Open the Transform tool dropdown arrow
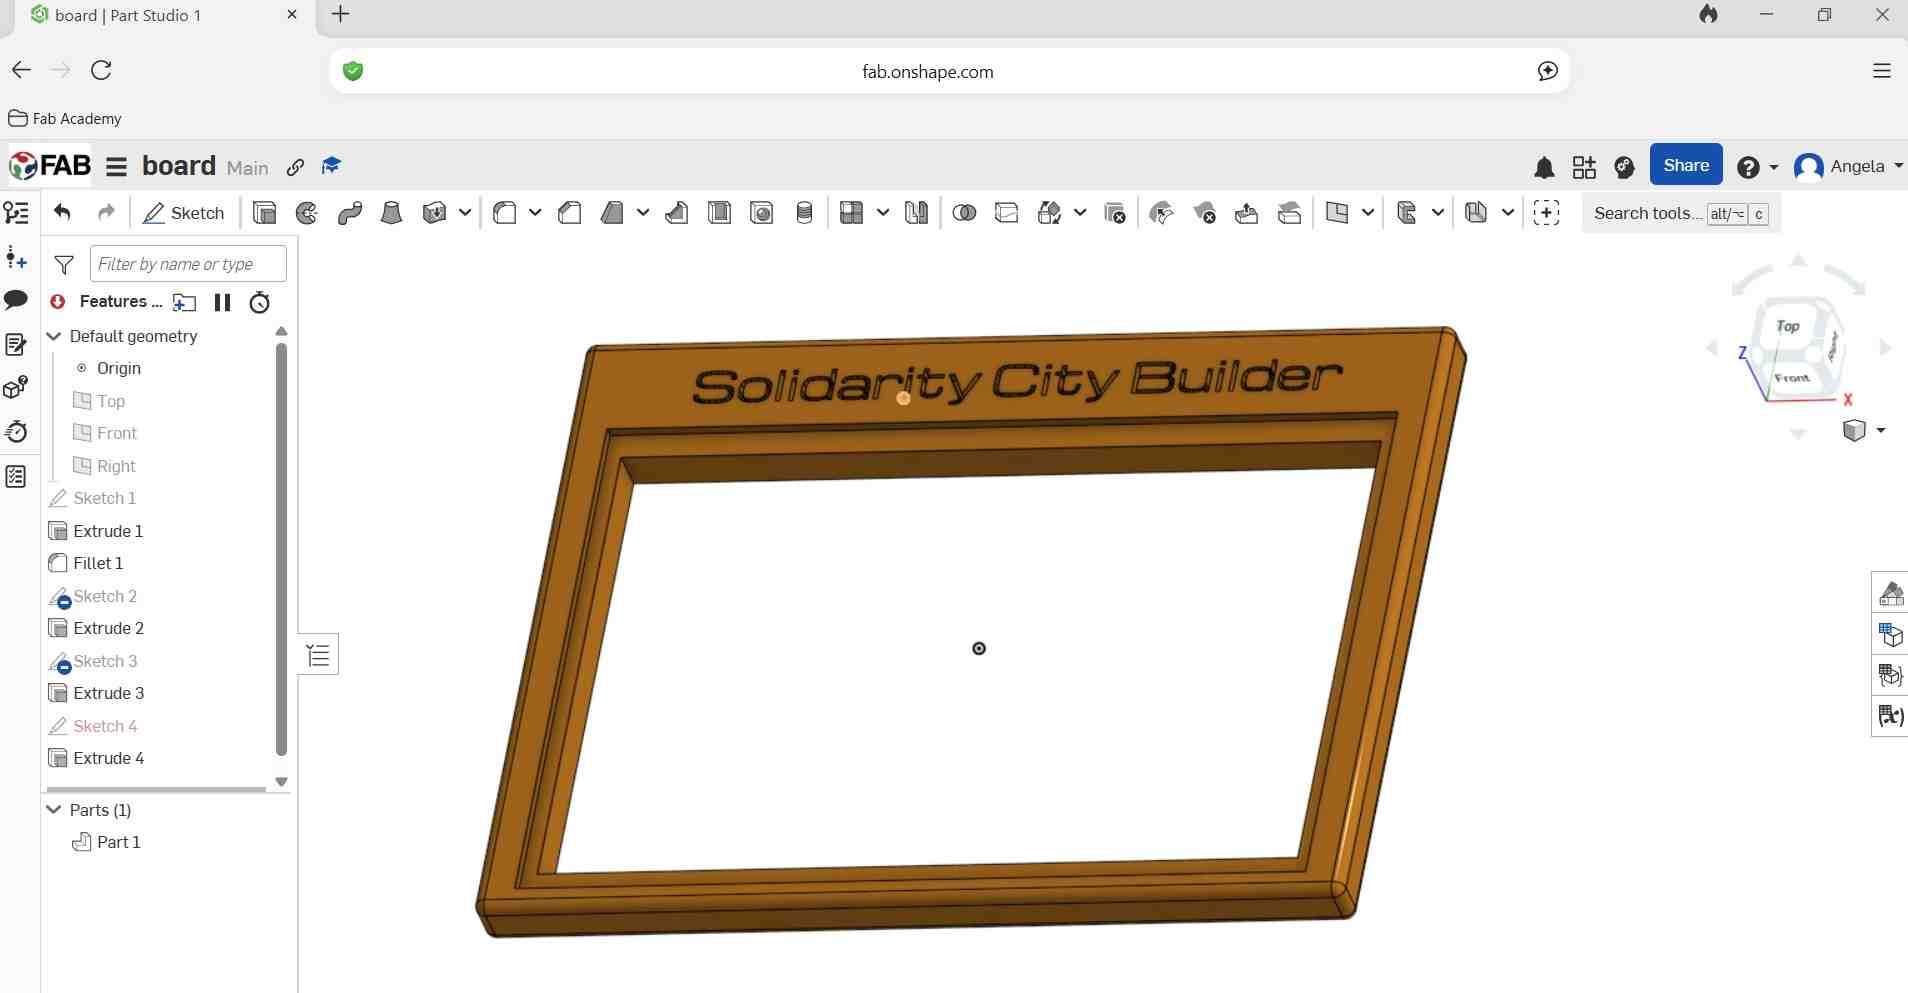 click(1080, 213)
